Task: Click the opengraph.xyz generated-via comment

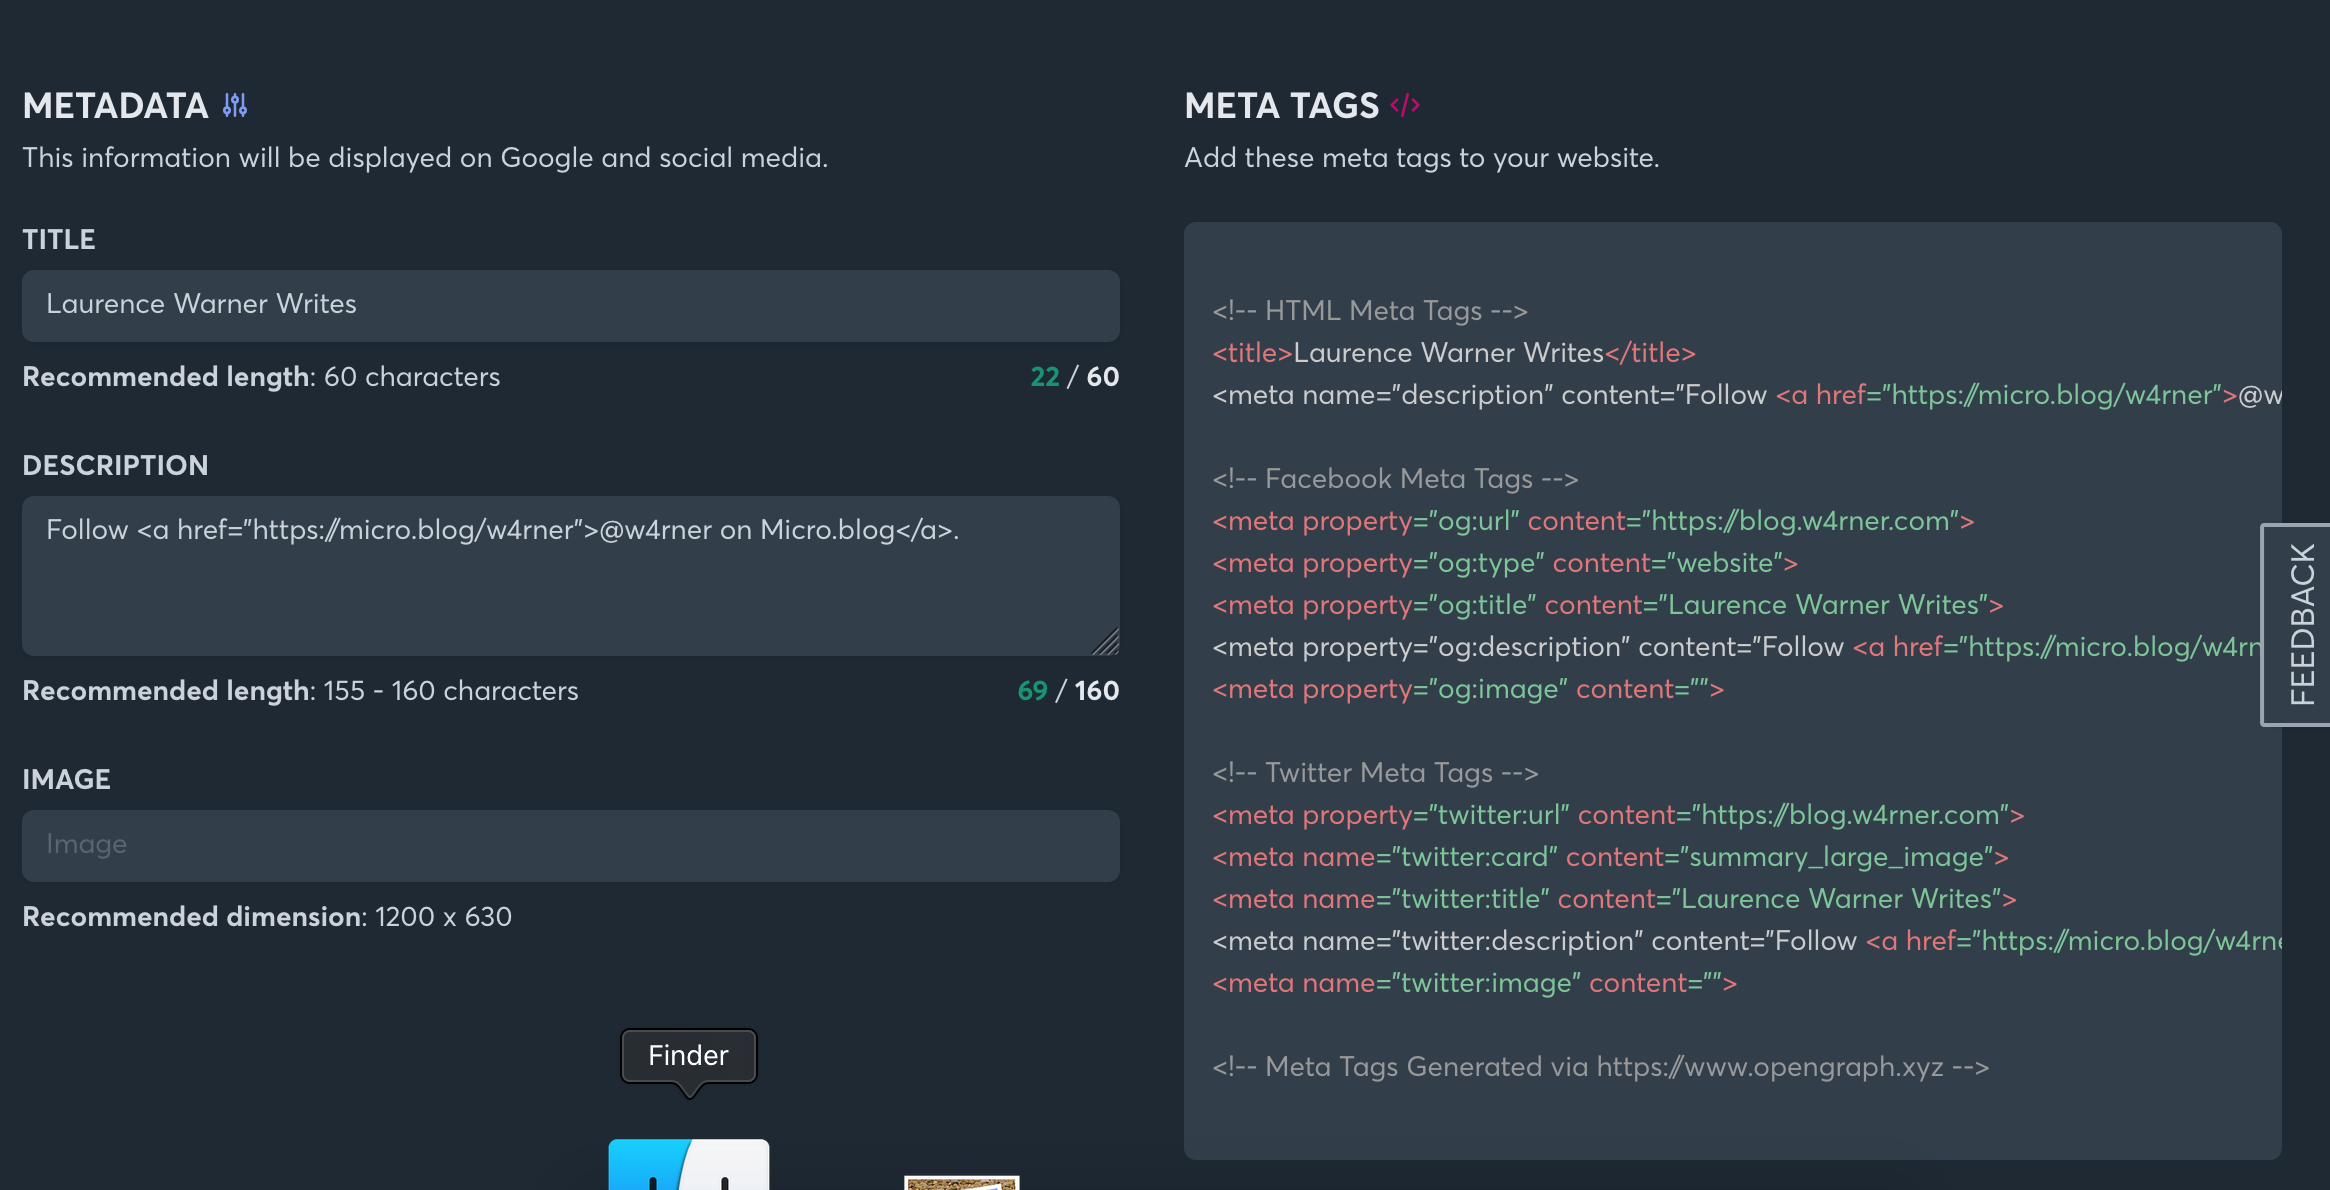Action: click(x=1599, y=1067)
